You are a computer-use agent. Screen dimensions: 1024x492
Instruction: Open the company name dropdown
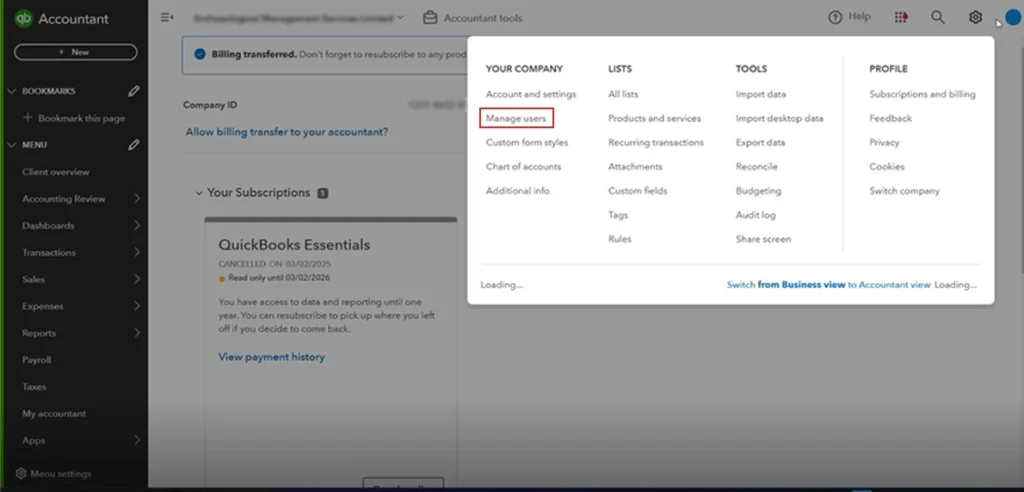pos(400,17)
